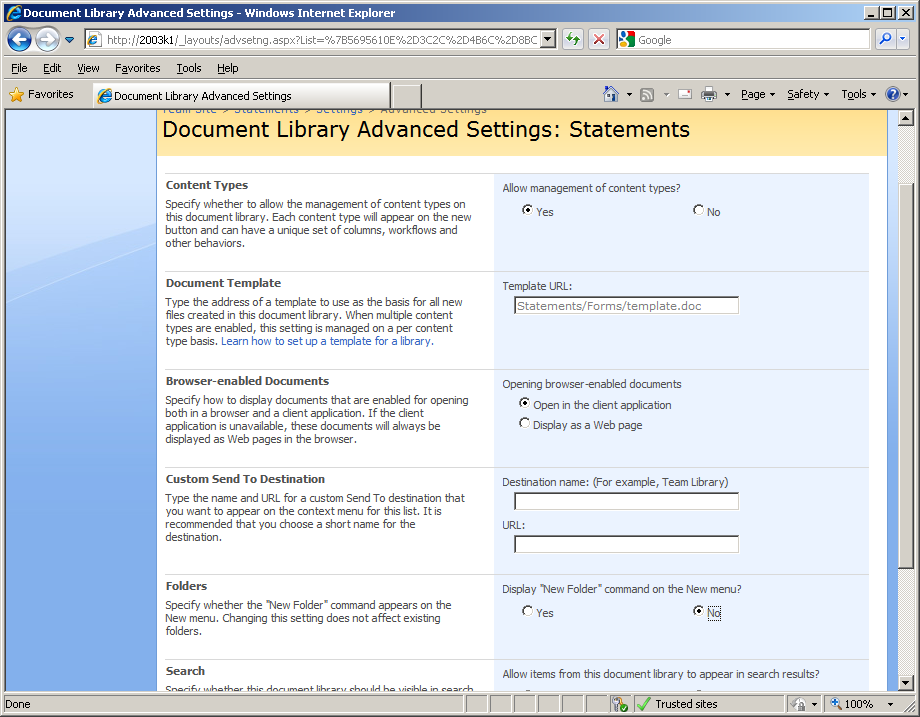Enable Yes for New Folder command display
Viewport: 920px width, 717px height.
(x=527, y=611)
